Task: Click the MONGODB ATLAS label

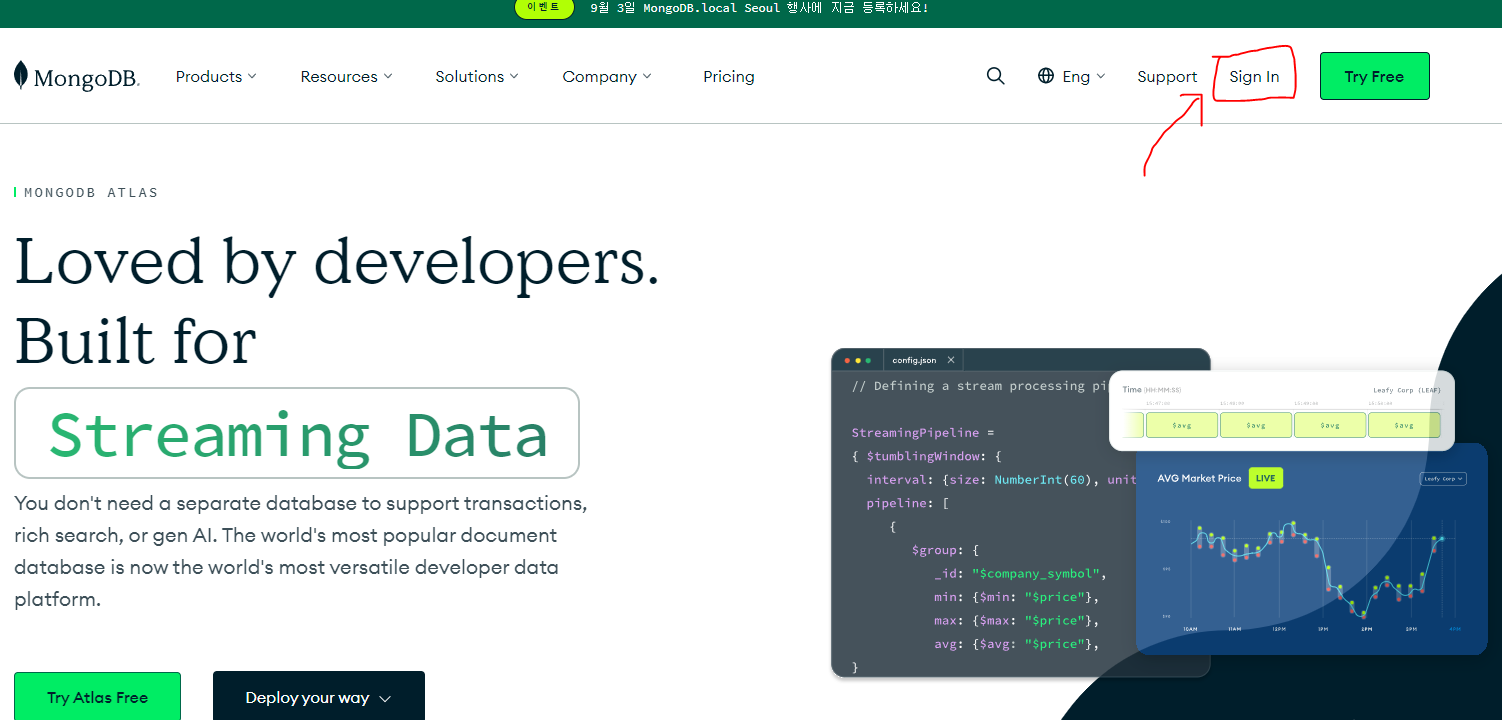Action: tap(91, 192)
